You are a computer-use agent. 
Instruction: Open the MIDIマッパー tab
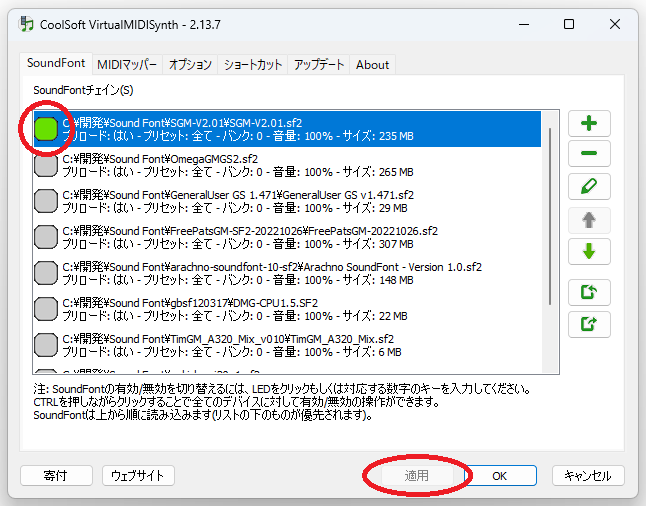[127, 65]
